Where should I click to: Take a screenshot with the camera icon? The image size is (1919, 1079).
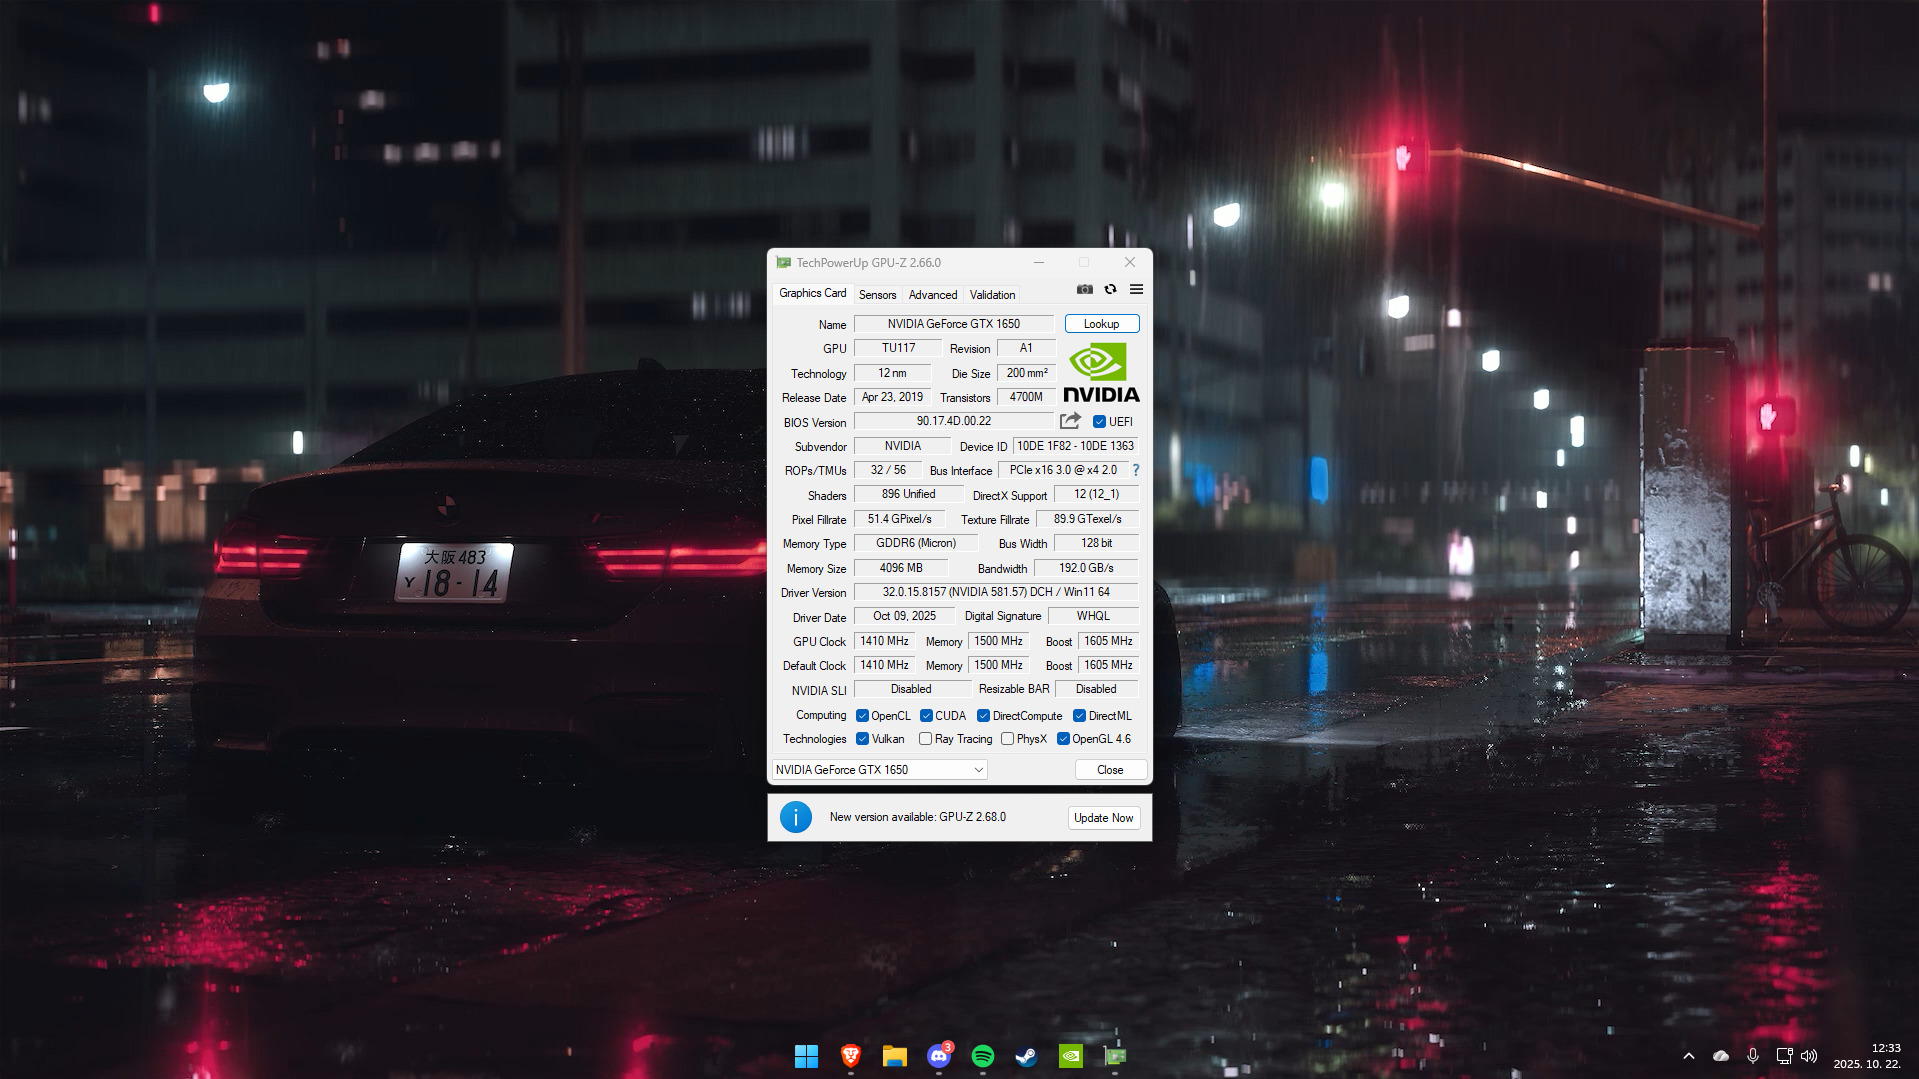coord(1084,290)
